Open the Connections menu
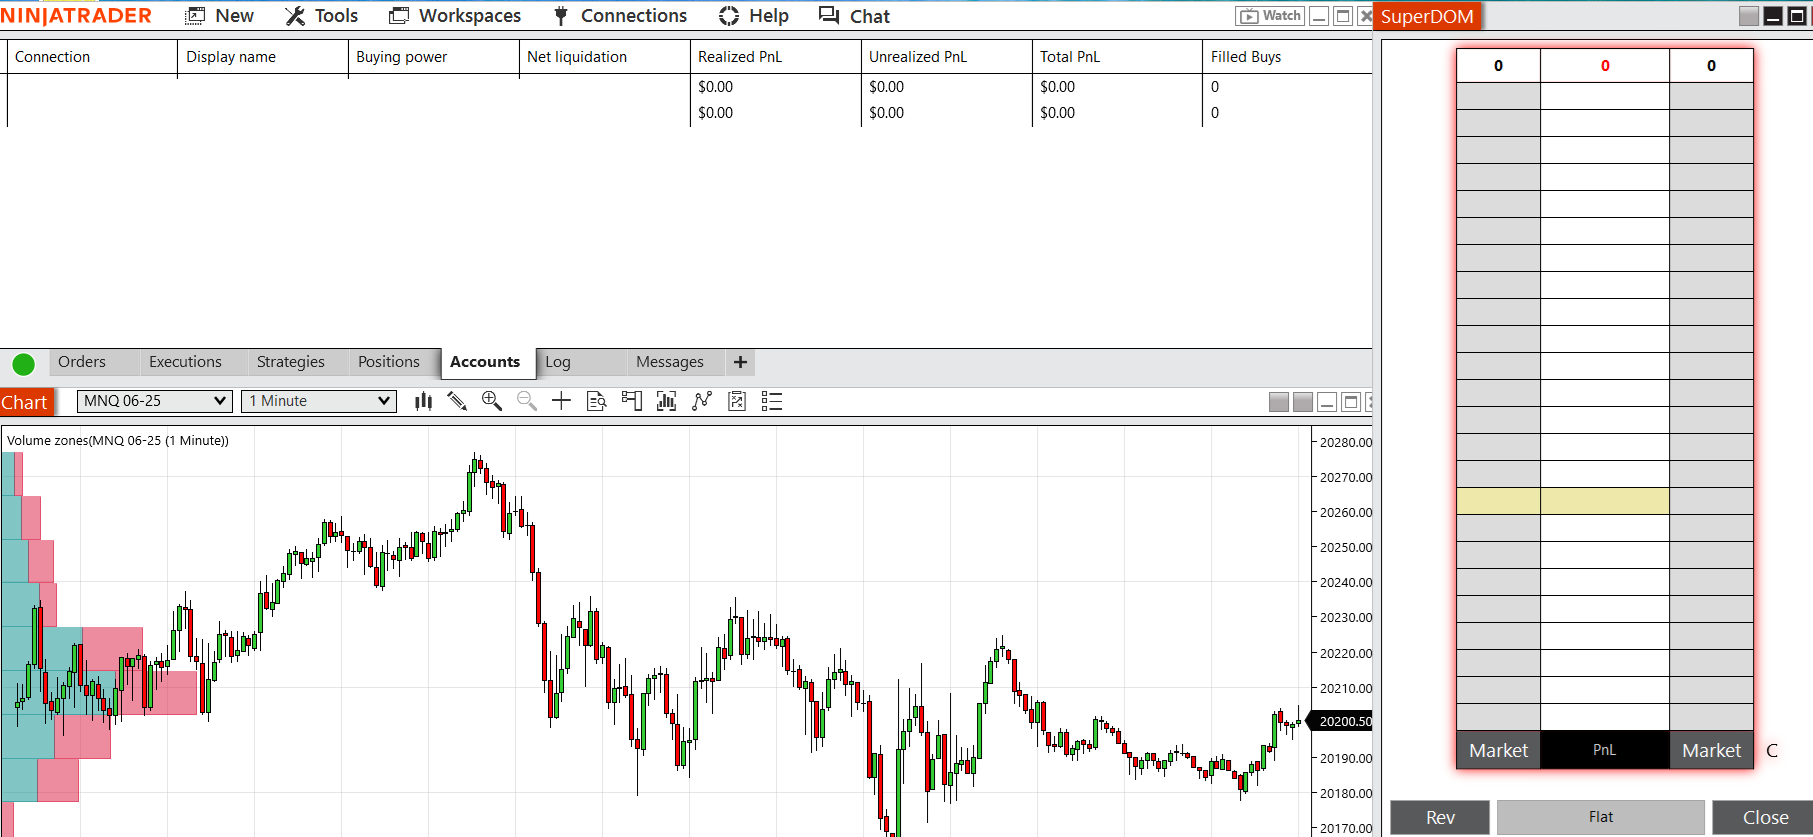This screenshot has height=837, width=1813. point(620,16)
